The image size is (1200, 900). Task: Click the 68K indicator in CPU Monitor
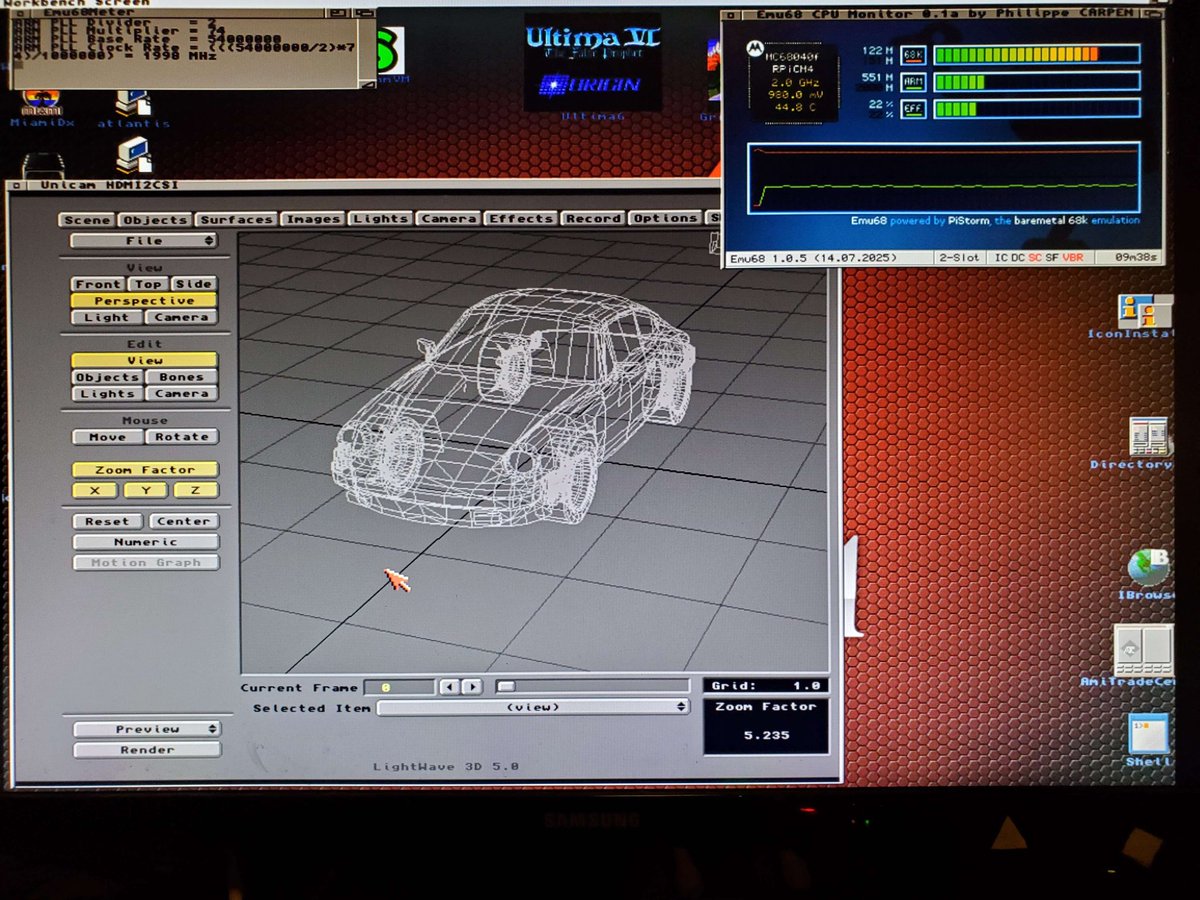point(913,54)
